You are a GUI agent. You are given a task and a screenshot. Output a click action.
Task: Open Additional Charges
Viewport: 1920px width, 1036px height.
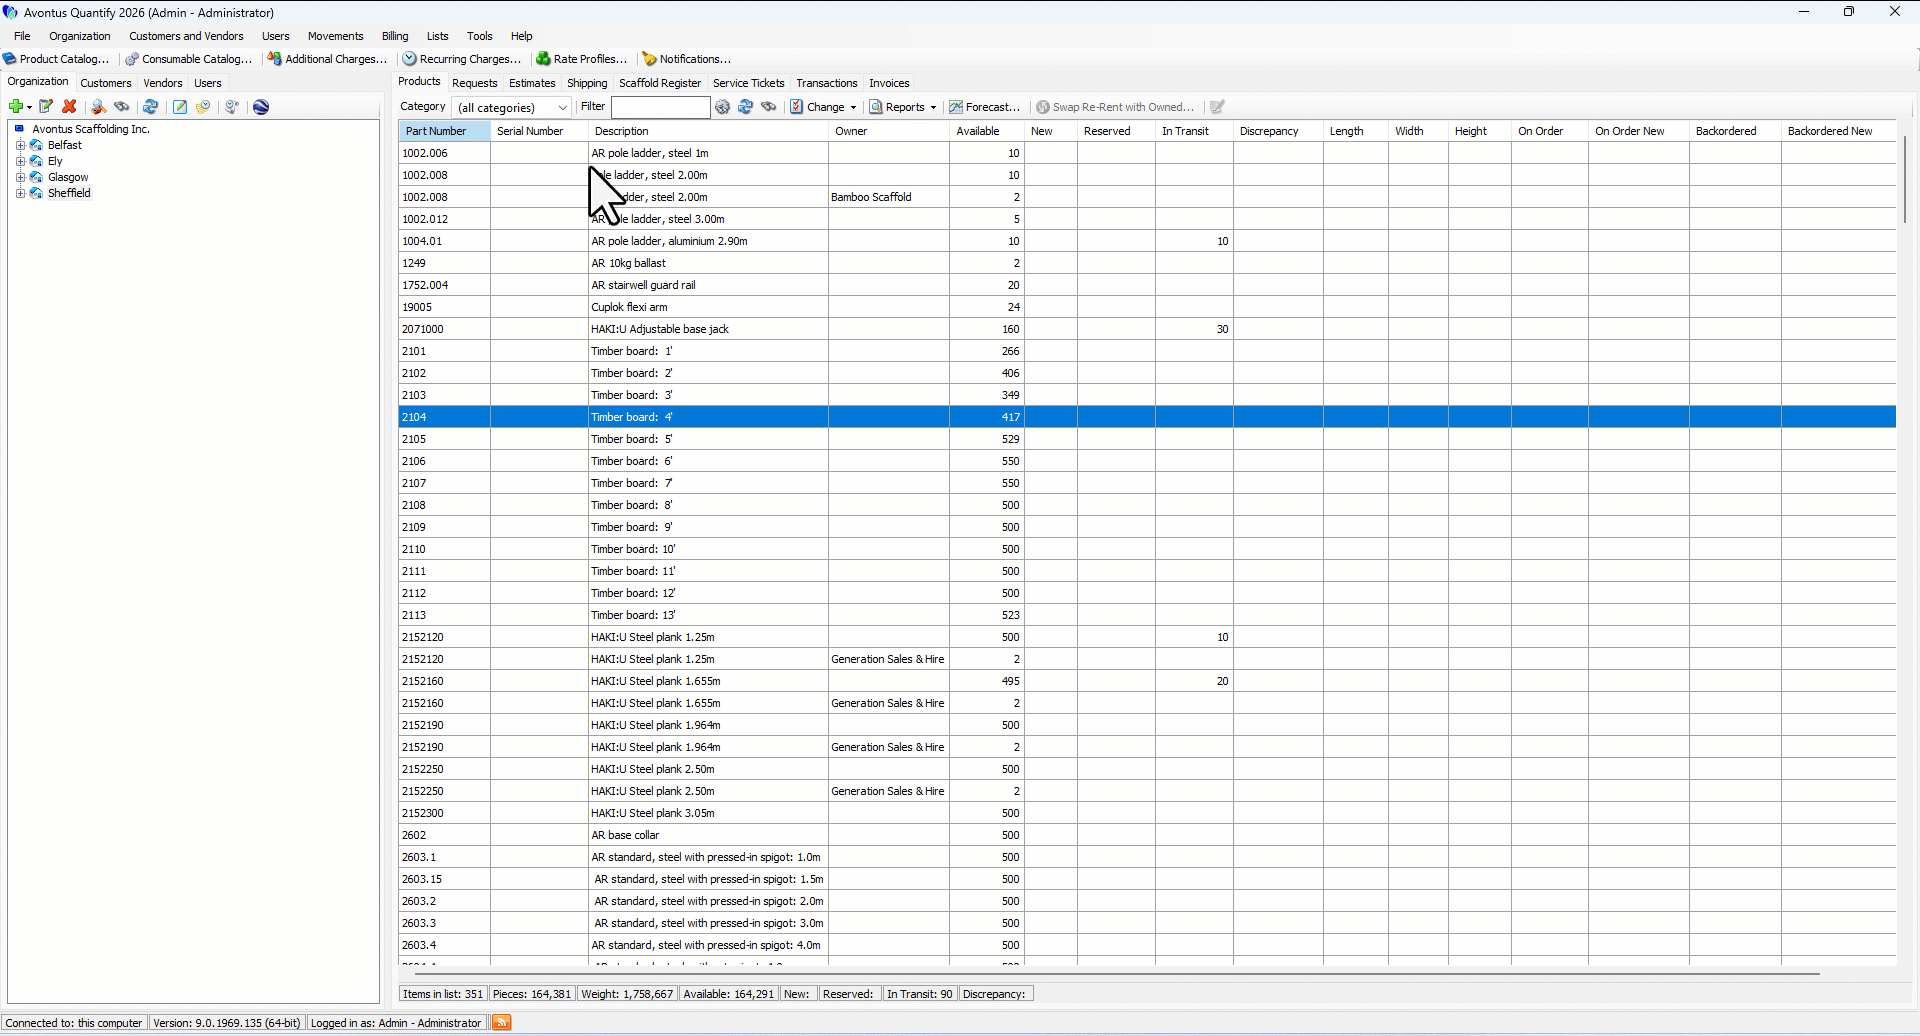[328, 59]
